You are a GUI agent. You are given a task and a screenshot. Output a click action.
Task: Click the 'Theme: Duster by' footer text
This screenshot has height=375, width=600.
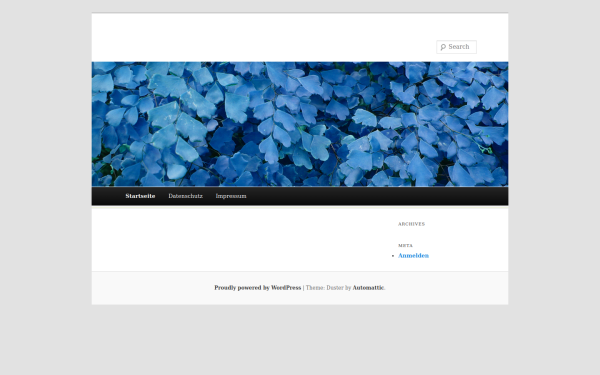click(x=328, y=288)
